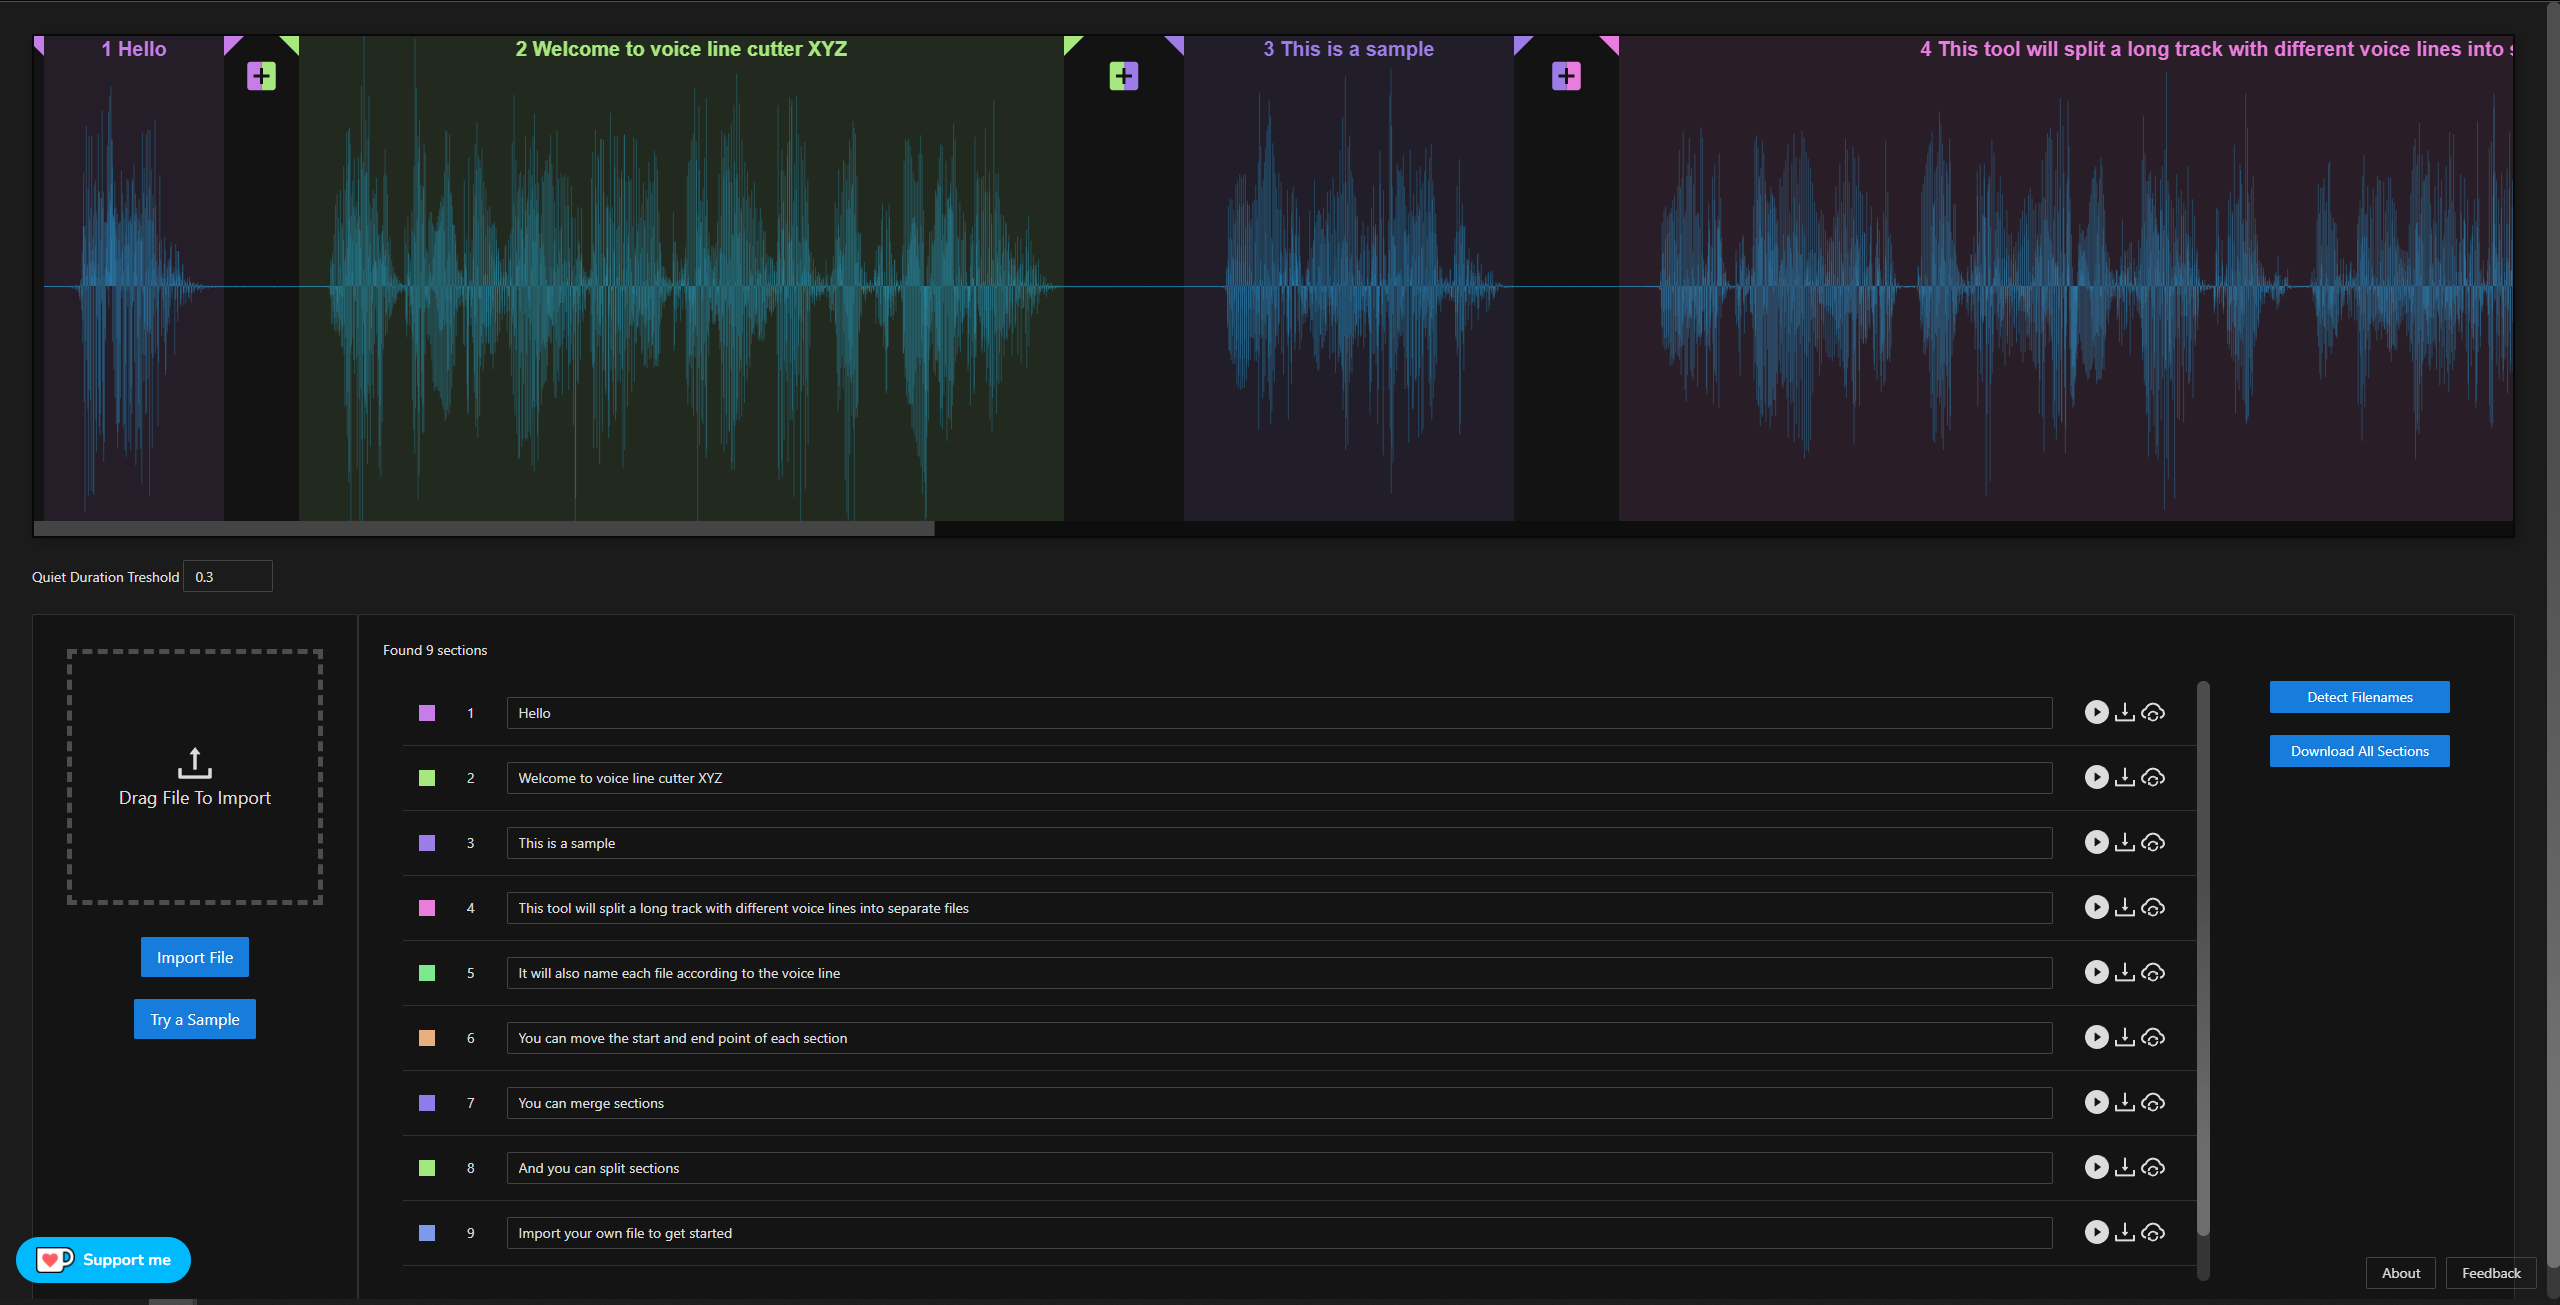This screenshot has height=1305, width=2560.
Task: Merge sections 1 and 2 with plus icon
Action: [x=261, y=76]
